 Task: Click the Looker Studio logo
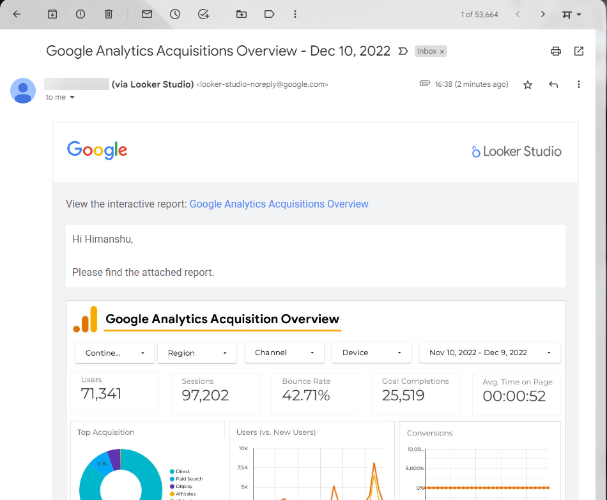tap(516, 151)
